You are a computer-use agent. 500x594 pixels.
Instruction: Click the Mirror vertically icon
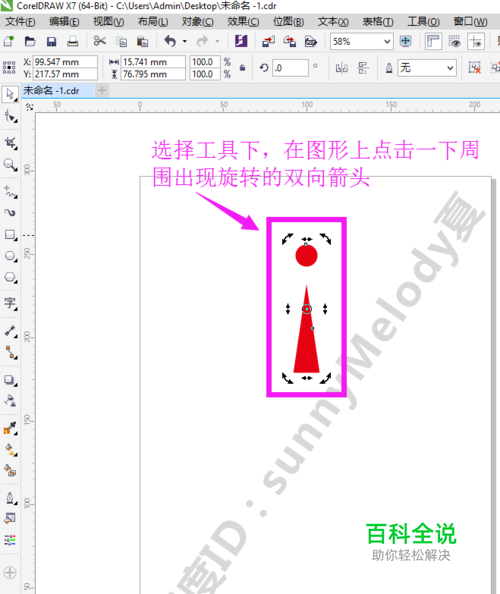click(x=363, y=68)
